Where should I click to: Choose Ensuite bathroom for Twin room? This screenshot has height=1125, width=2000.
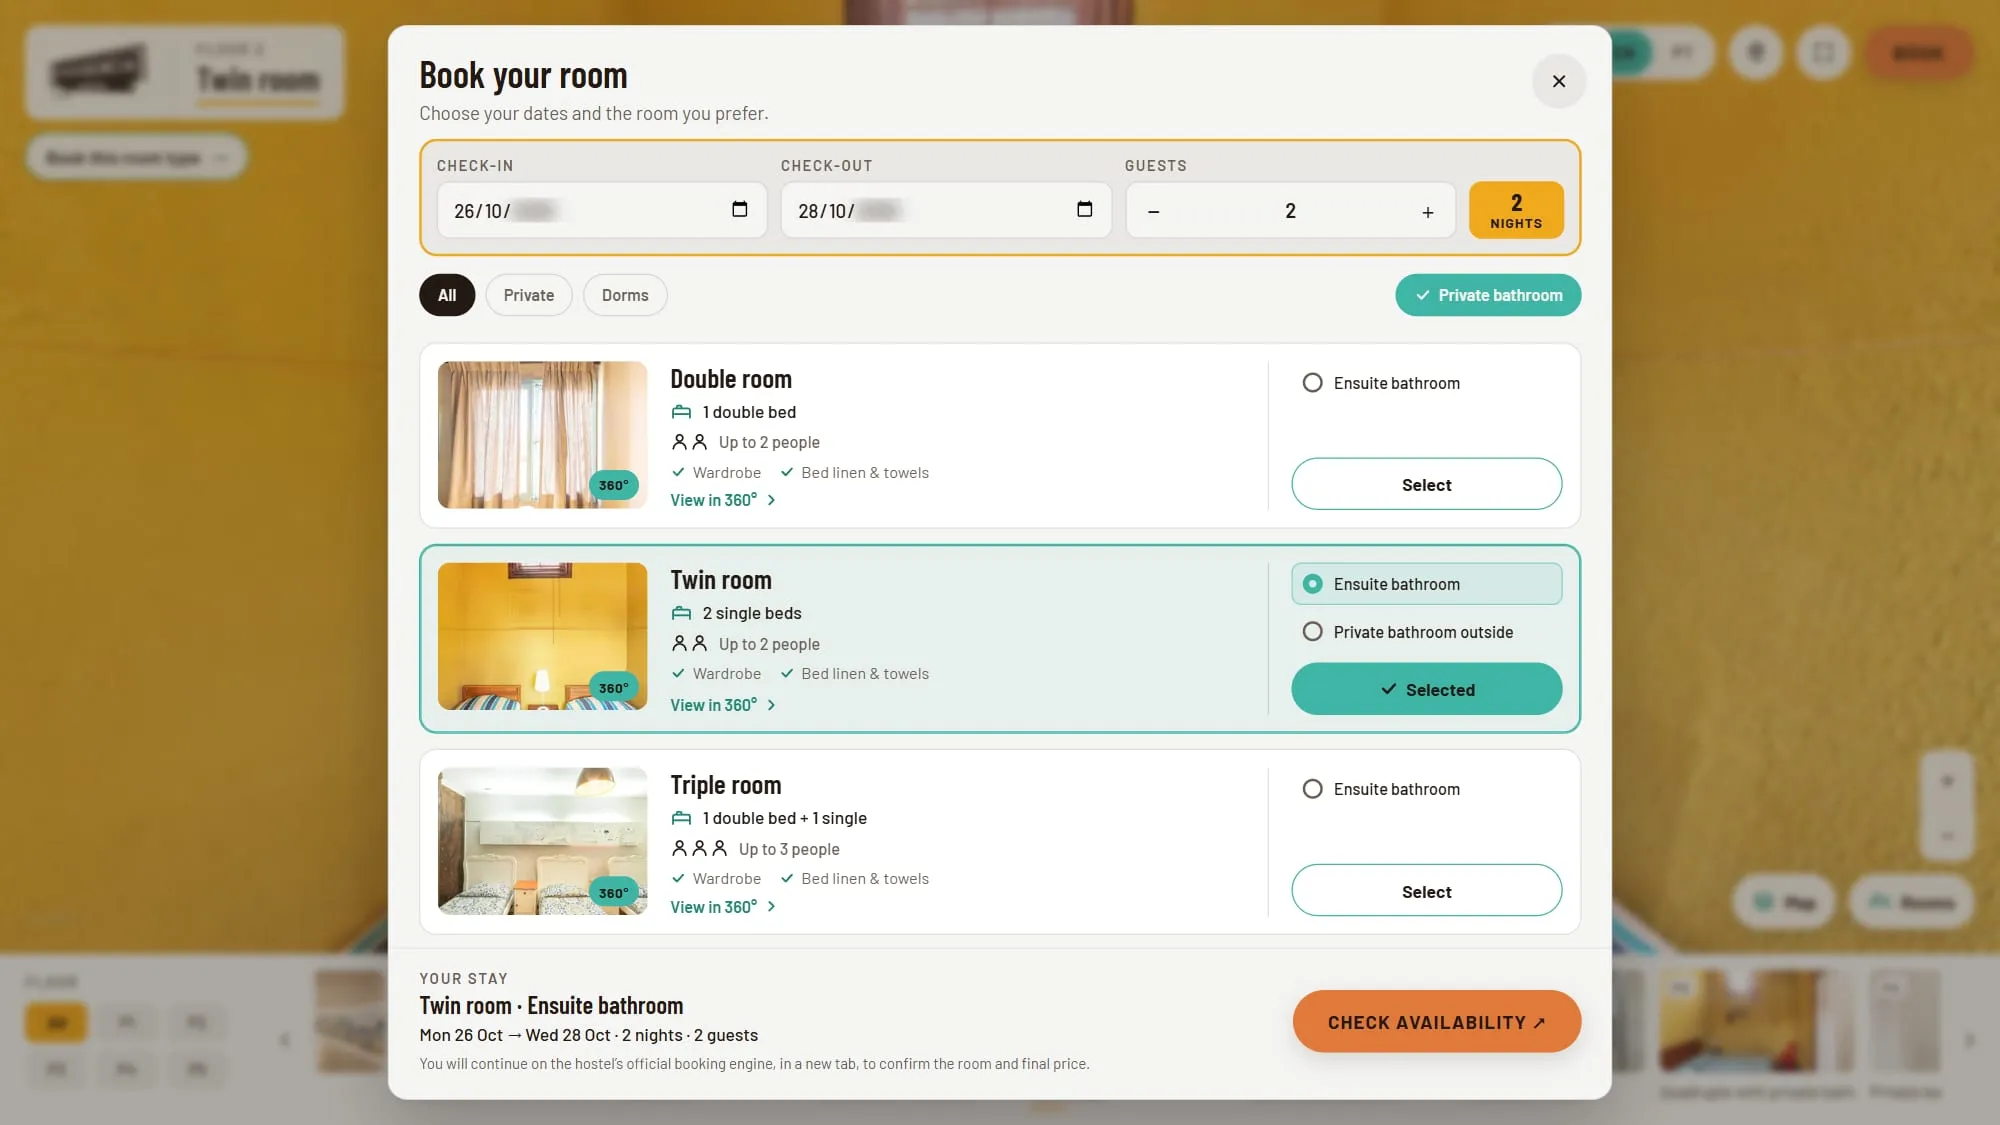point(1426,584)
